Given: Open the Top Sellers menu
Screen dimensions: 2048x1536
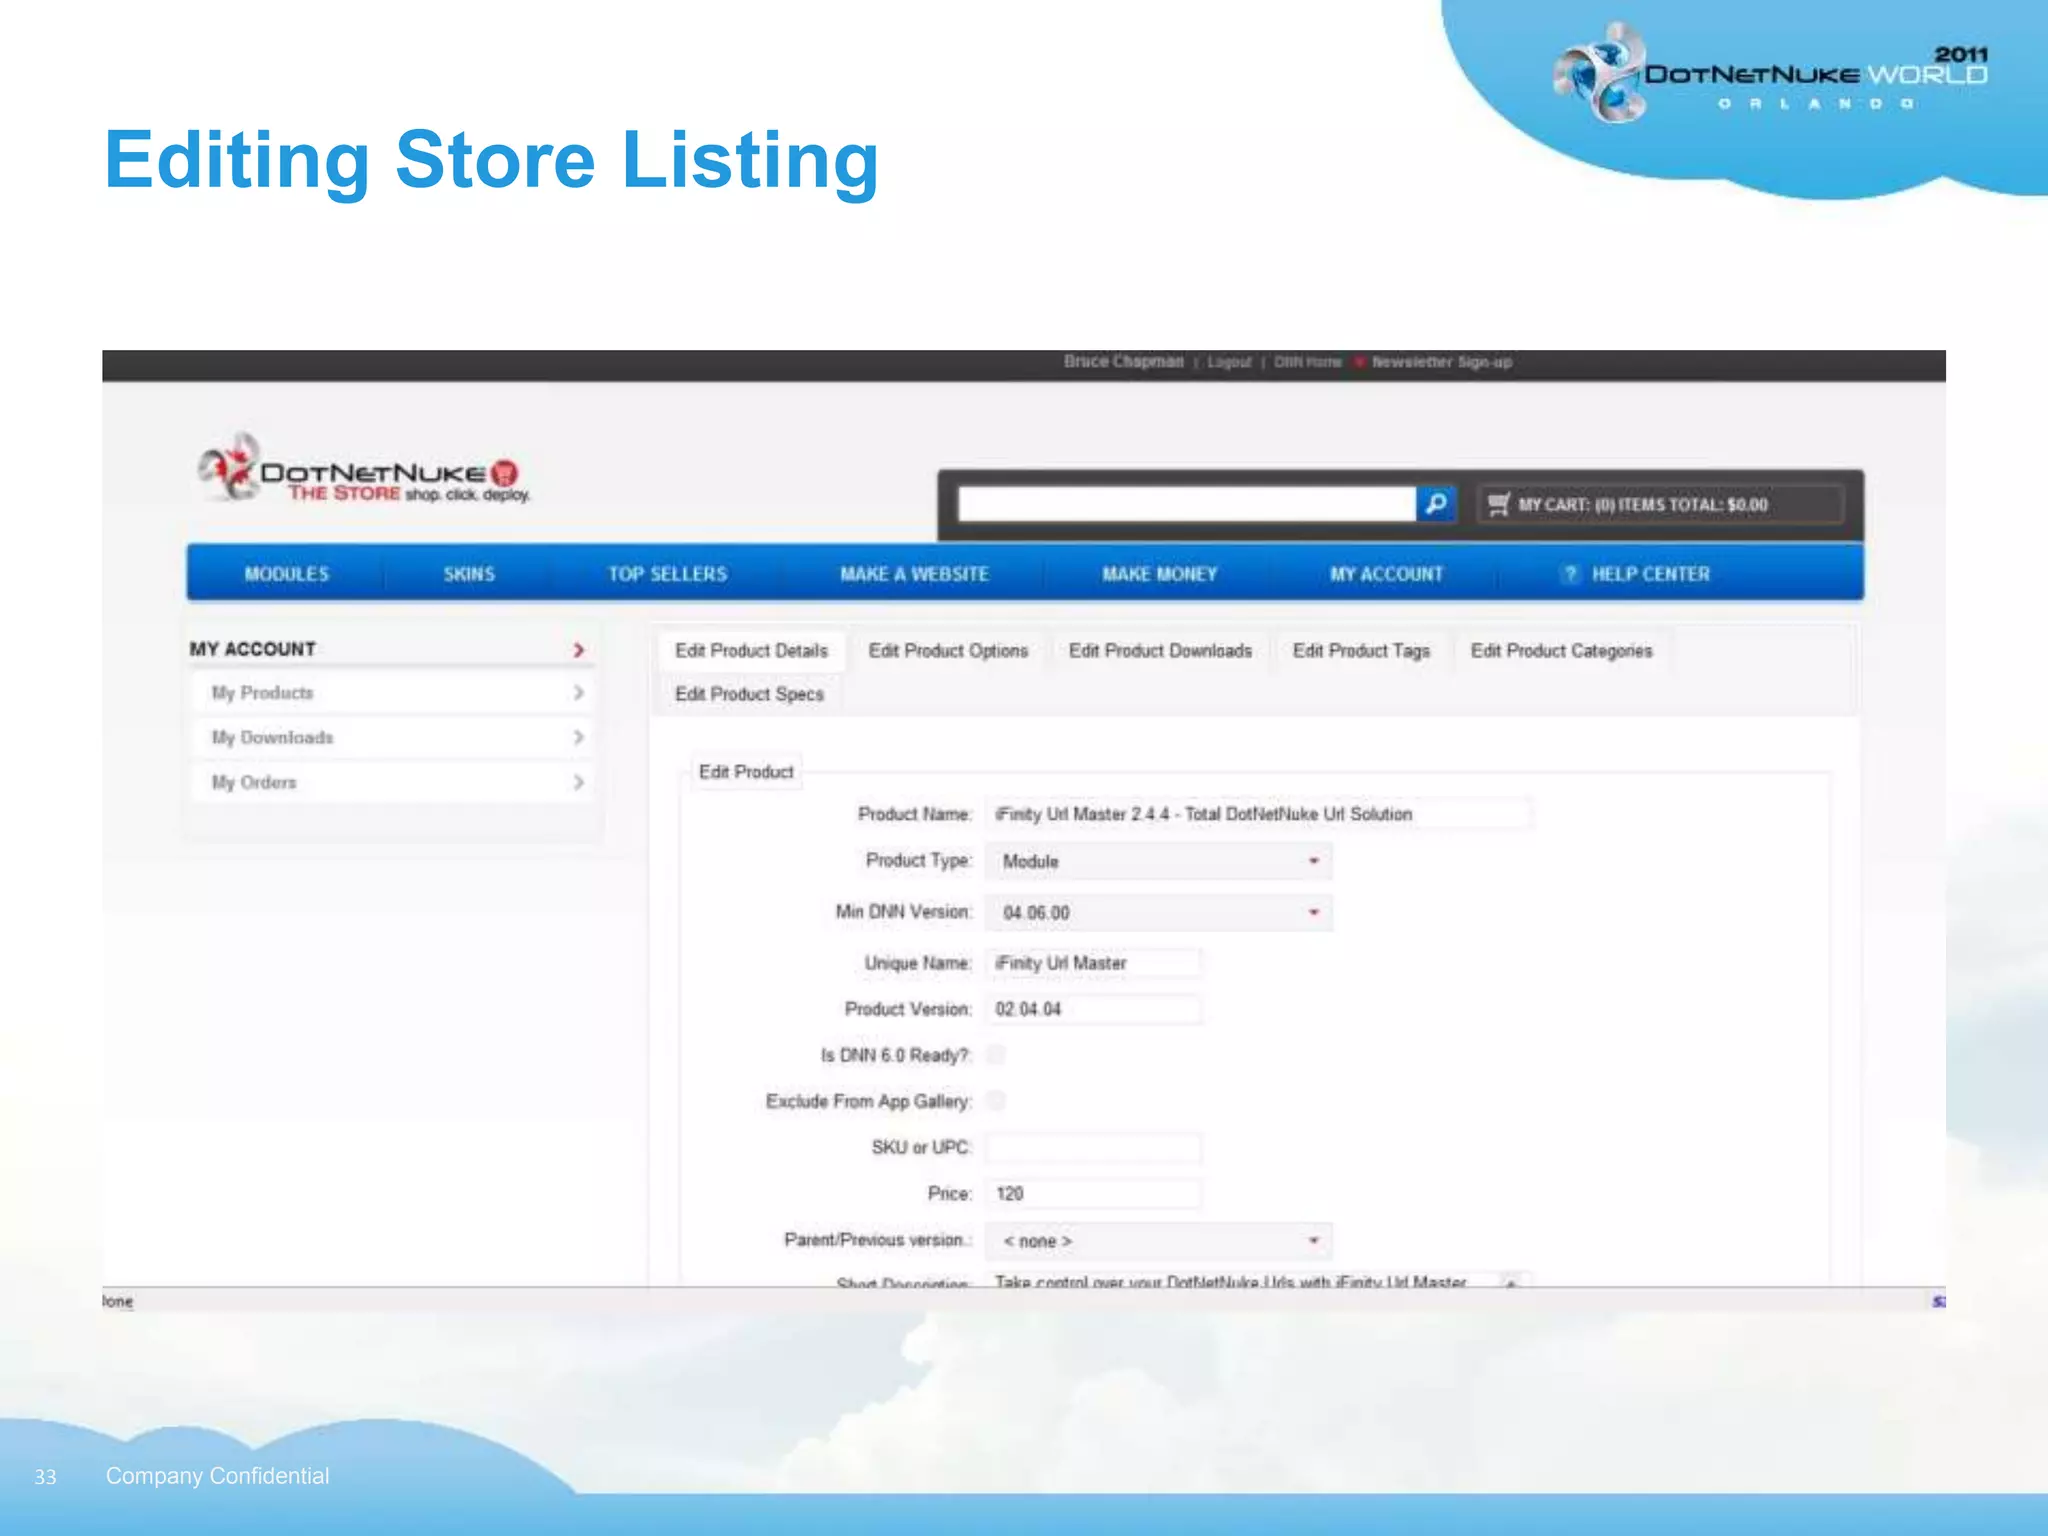Looking at the screenshot, I should [x=668, y=574].
